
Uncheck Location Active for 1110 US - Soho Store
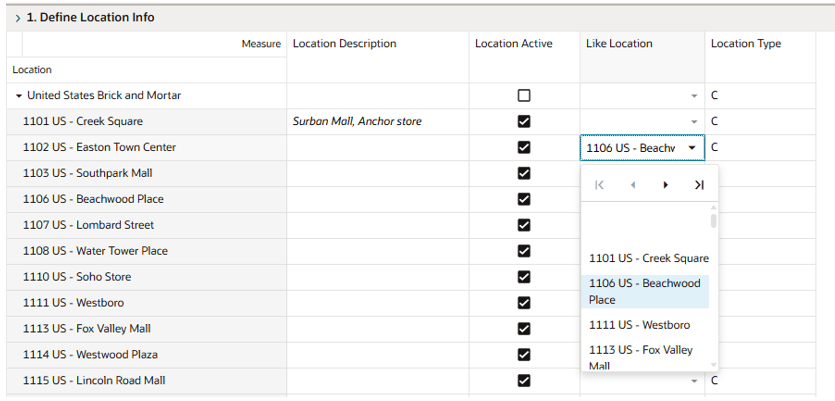524,277
